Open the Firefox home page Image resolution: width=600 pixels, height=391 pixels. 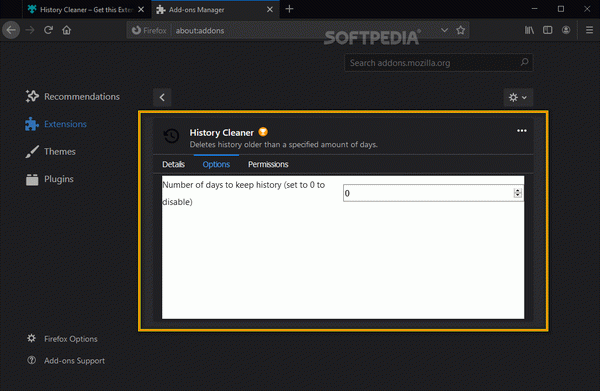click(x=67, y=30)
